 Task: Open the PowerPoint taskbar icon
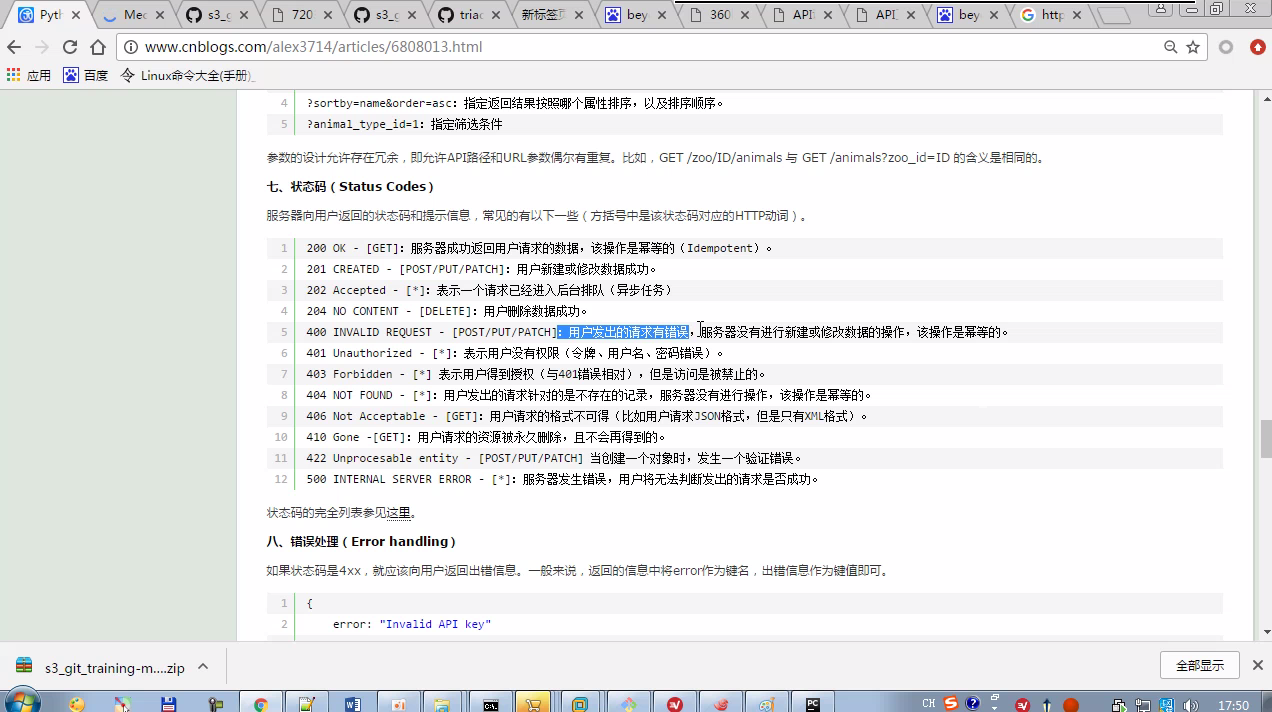click(399, 704)
